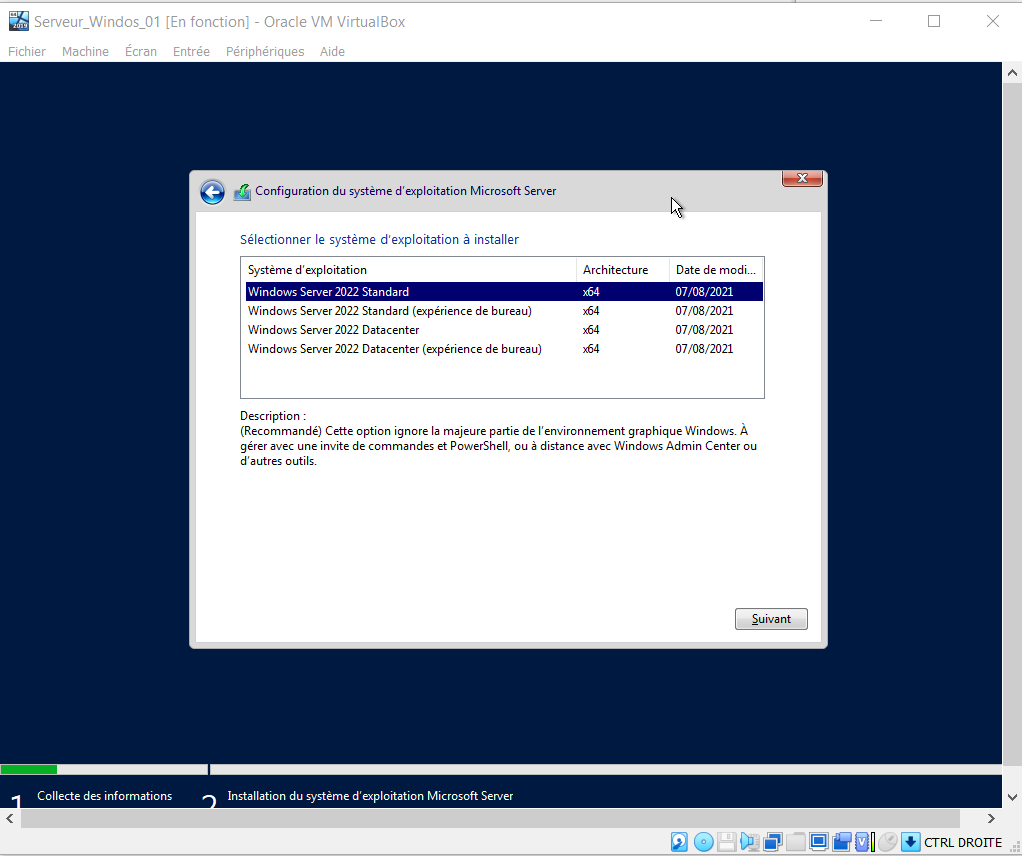Click the audio speaker status icon

point(749,842)
